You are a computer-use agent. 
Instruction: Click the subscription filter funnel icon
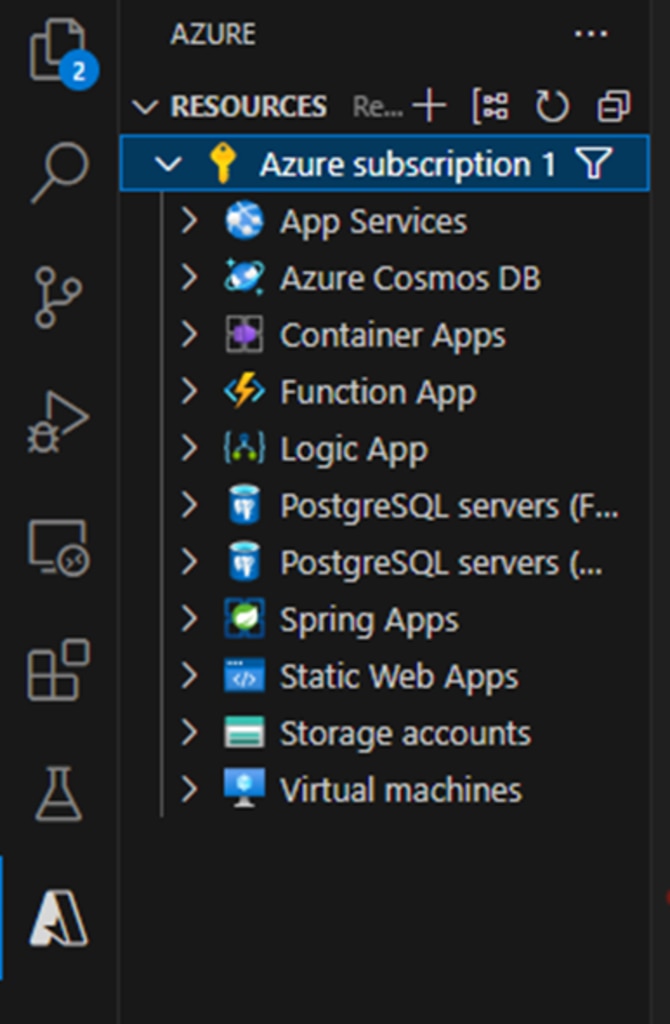594,163
